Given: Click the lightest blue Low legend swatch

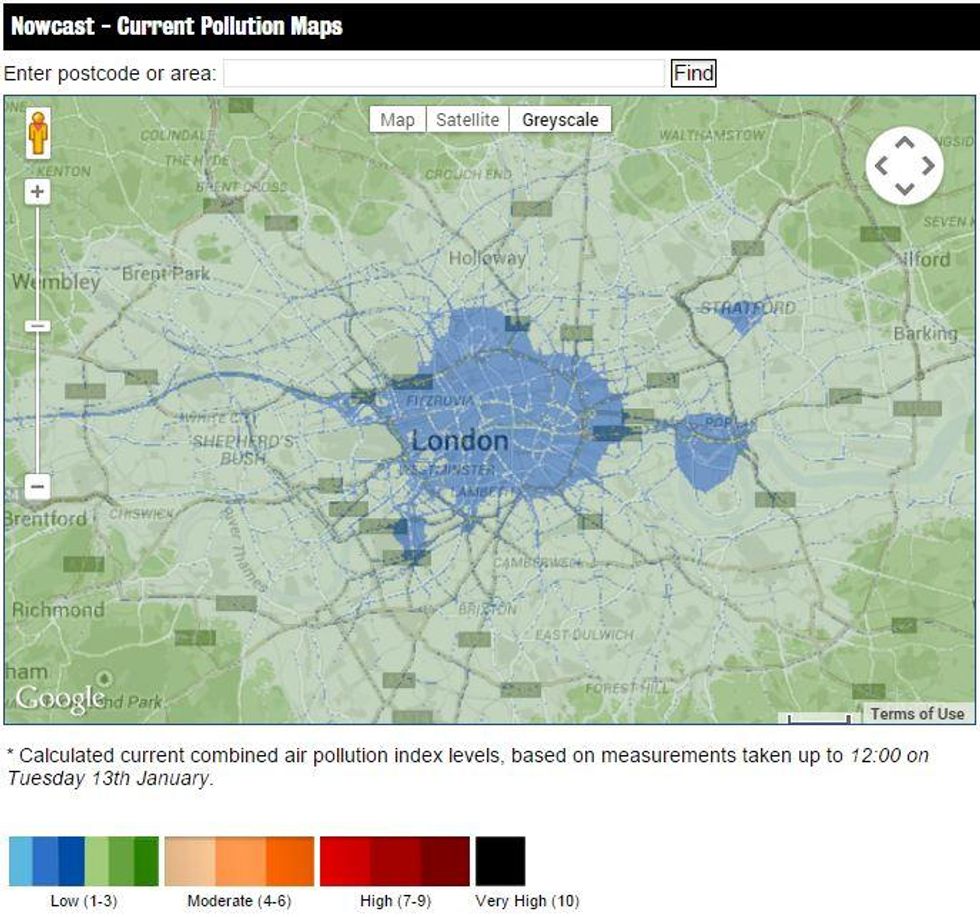Looking at the screenshot, I should 20,861.
